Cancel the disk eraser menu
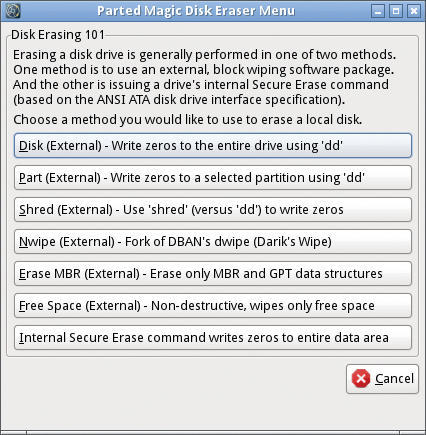 point(382,379)
